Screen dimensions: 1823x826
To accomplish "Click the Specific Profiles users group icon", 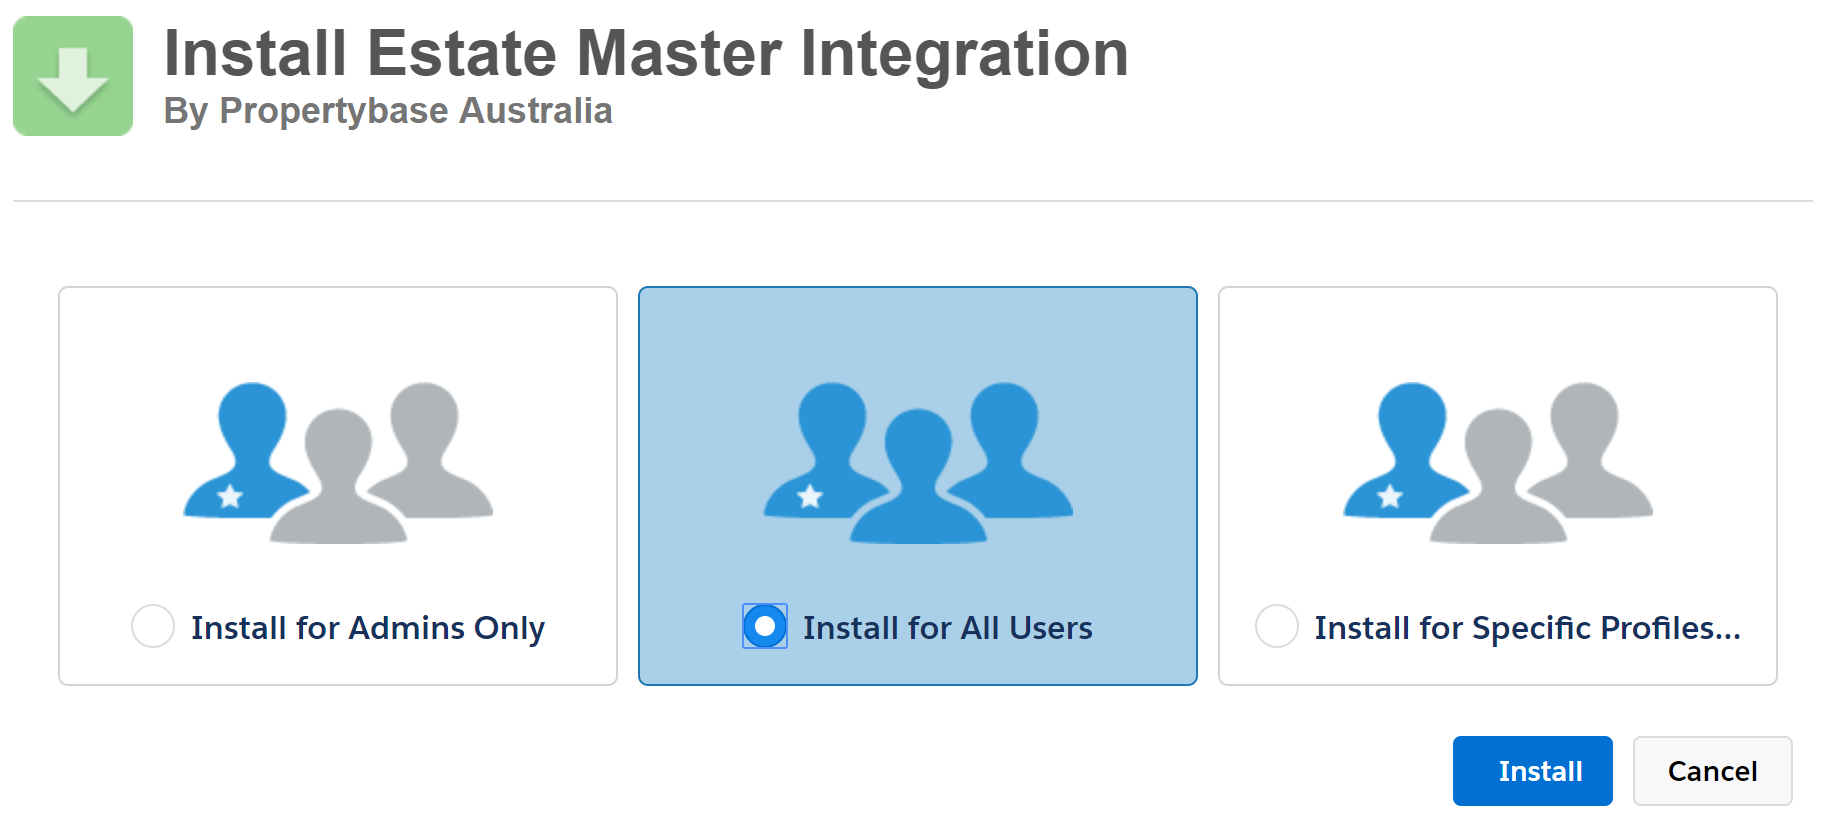I will (x=1498, y=462).
